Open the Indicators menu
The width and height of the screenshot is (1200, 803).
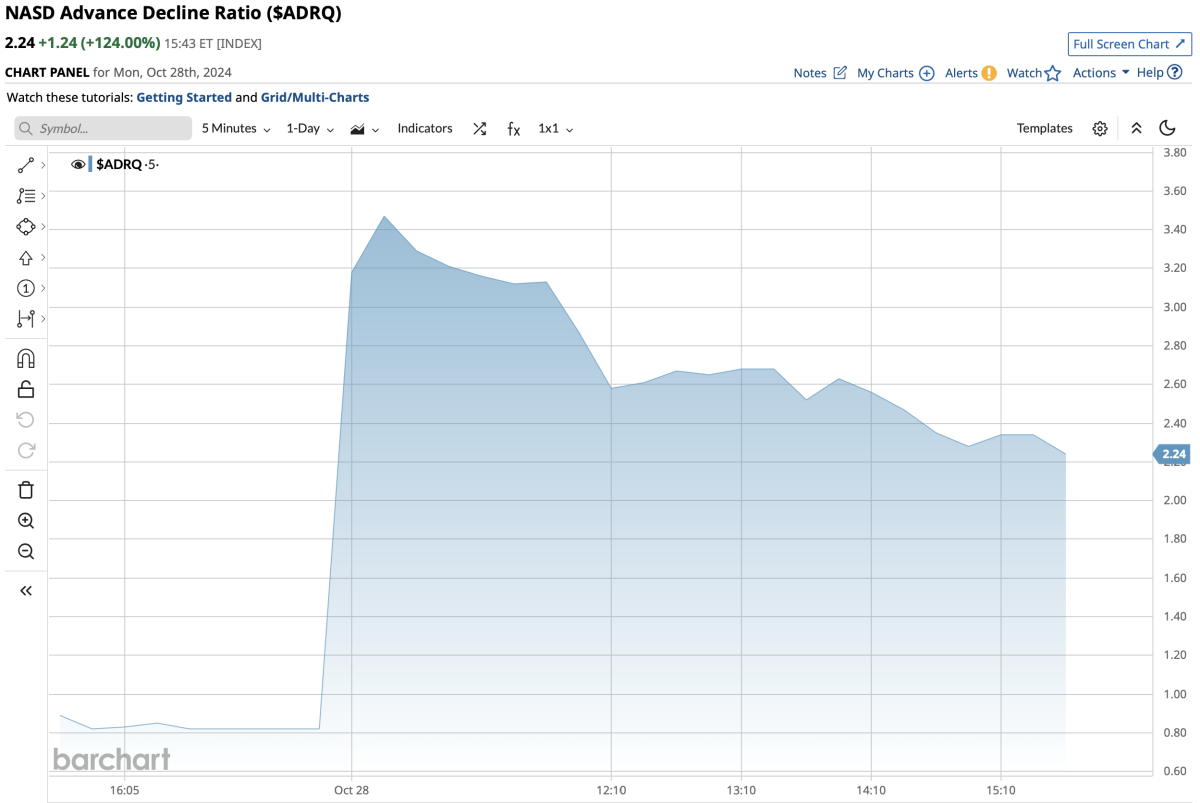click(425, 129)
